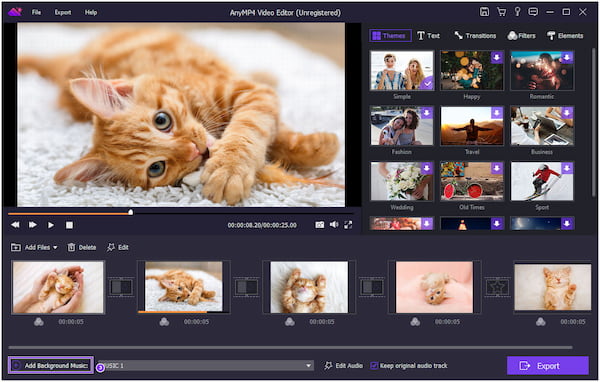
Task: Click Delete in the clip toolbar
Action: [x=82, y=247]
